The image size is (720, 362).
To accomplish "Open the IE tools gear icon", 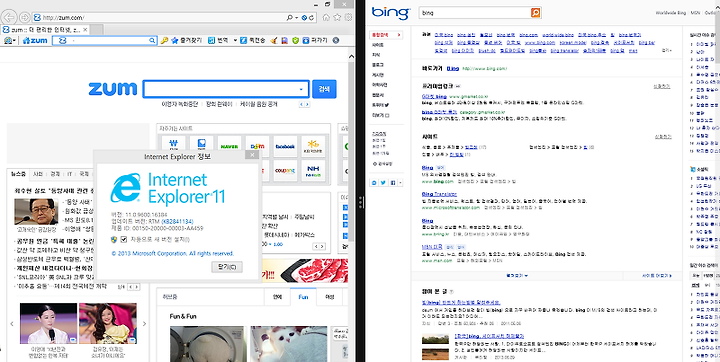I will [349, 17].
